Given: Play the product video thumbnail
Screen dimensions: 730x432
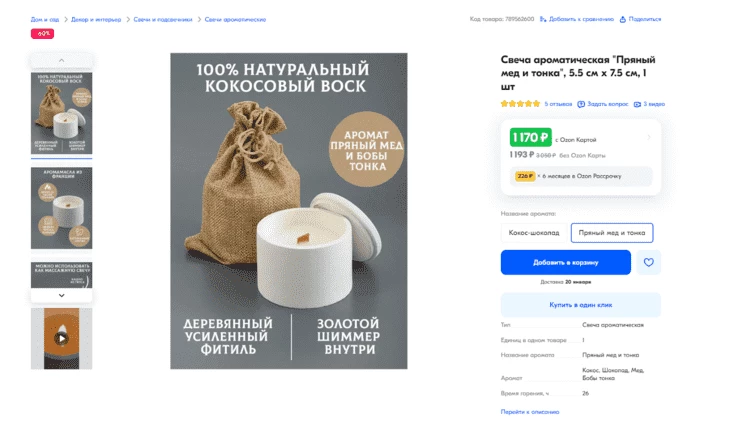Looking at the screenshot, I should (61, 338).
